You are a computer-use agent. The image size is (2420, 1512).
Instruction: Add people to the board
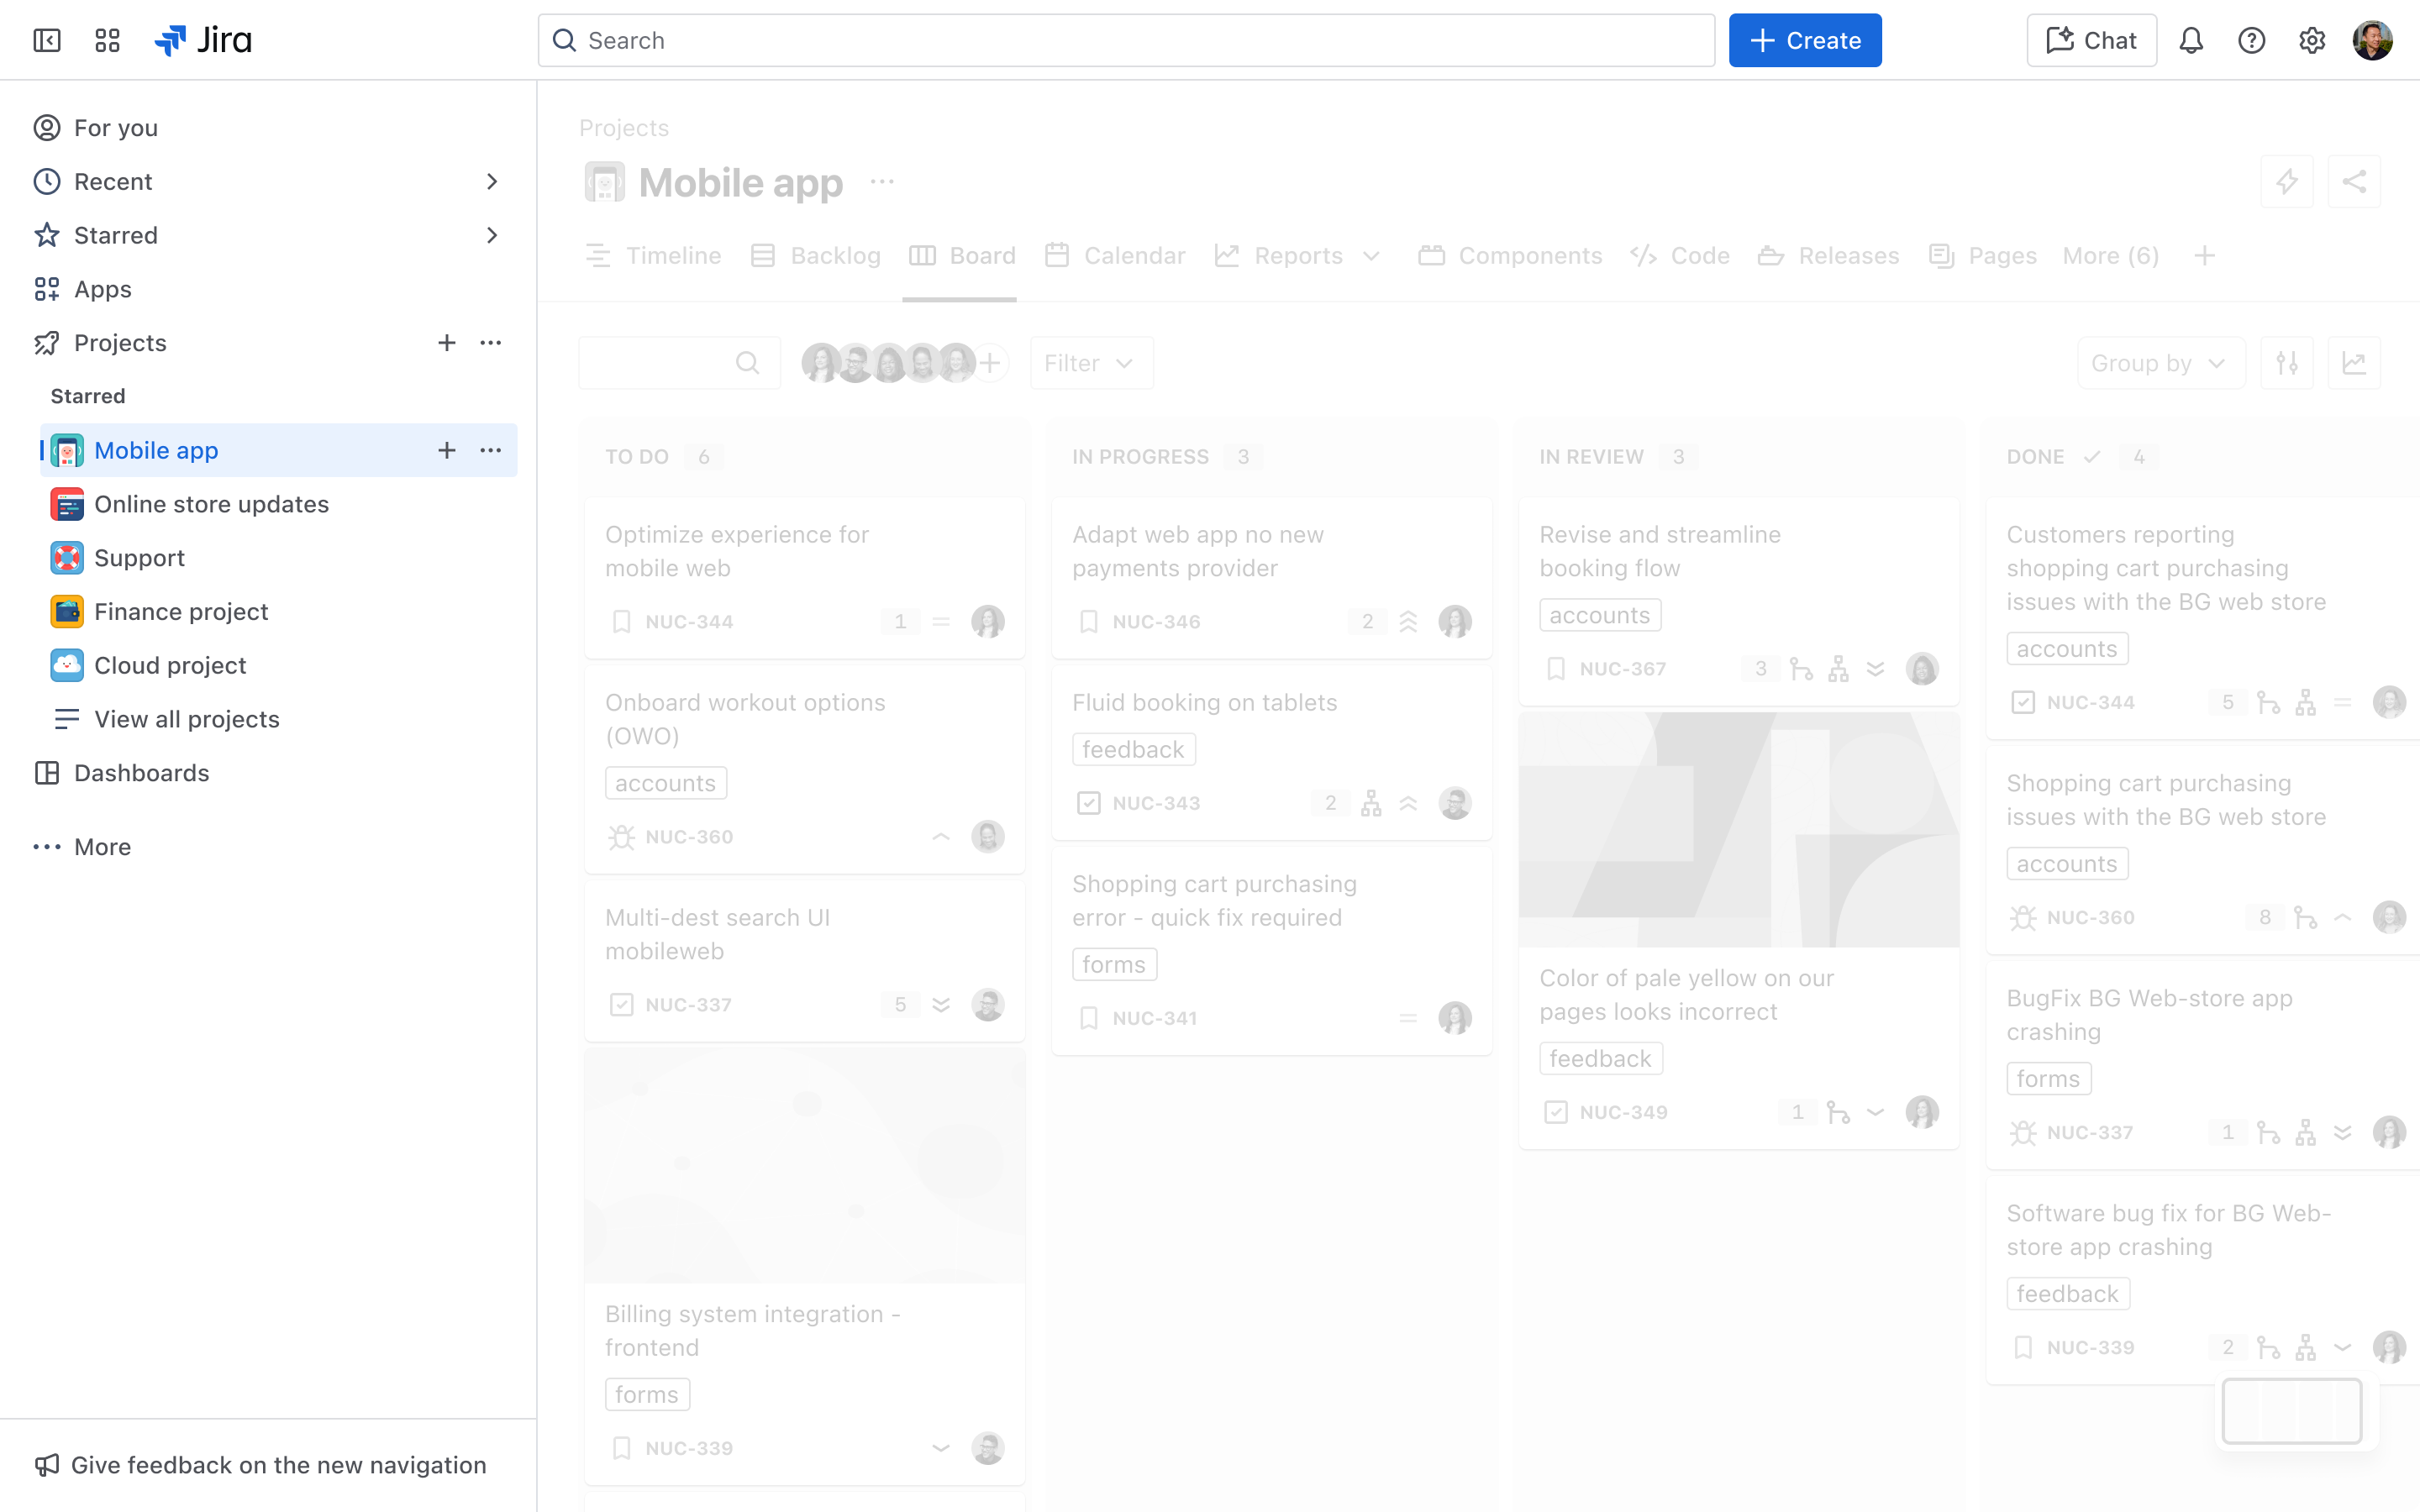[x=990, y=362]
